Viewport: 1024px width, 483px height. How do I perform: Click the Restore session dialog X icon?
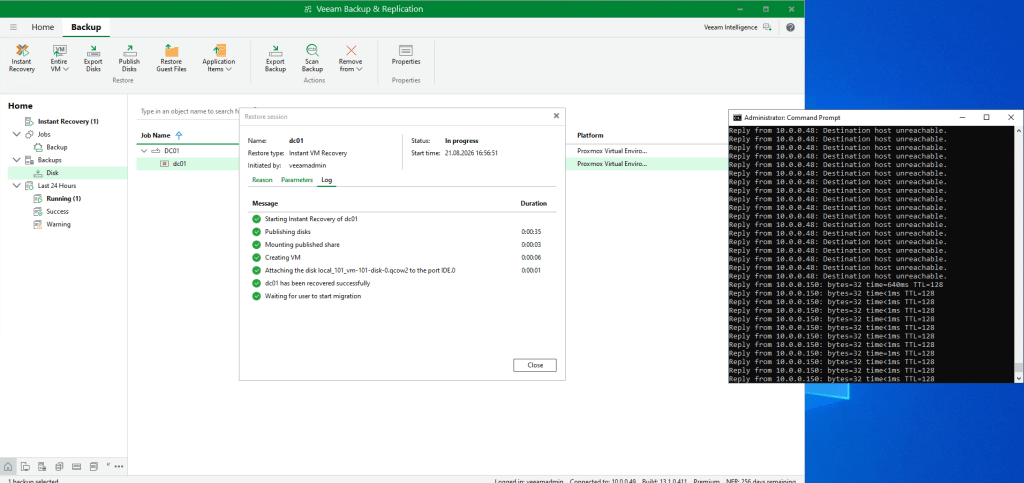tap(556, 116)
